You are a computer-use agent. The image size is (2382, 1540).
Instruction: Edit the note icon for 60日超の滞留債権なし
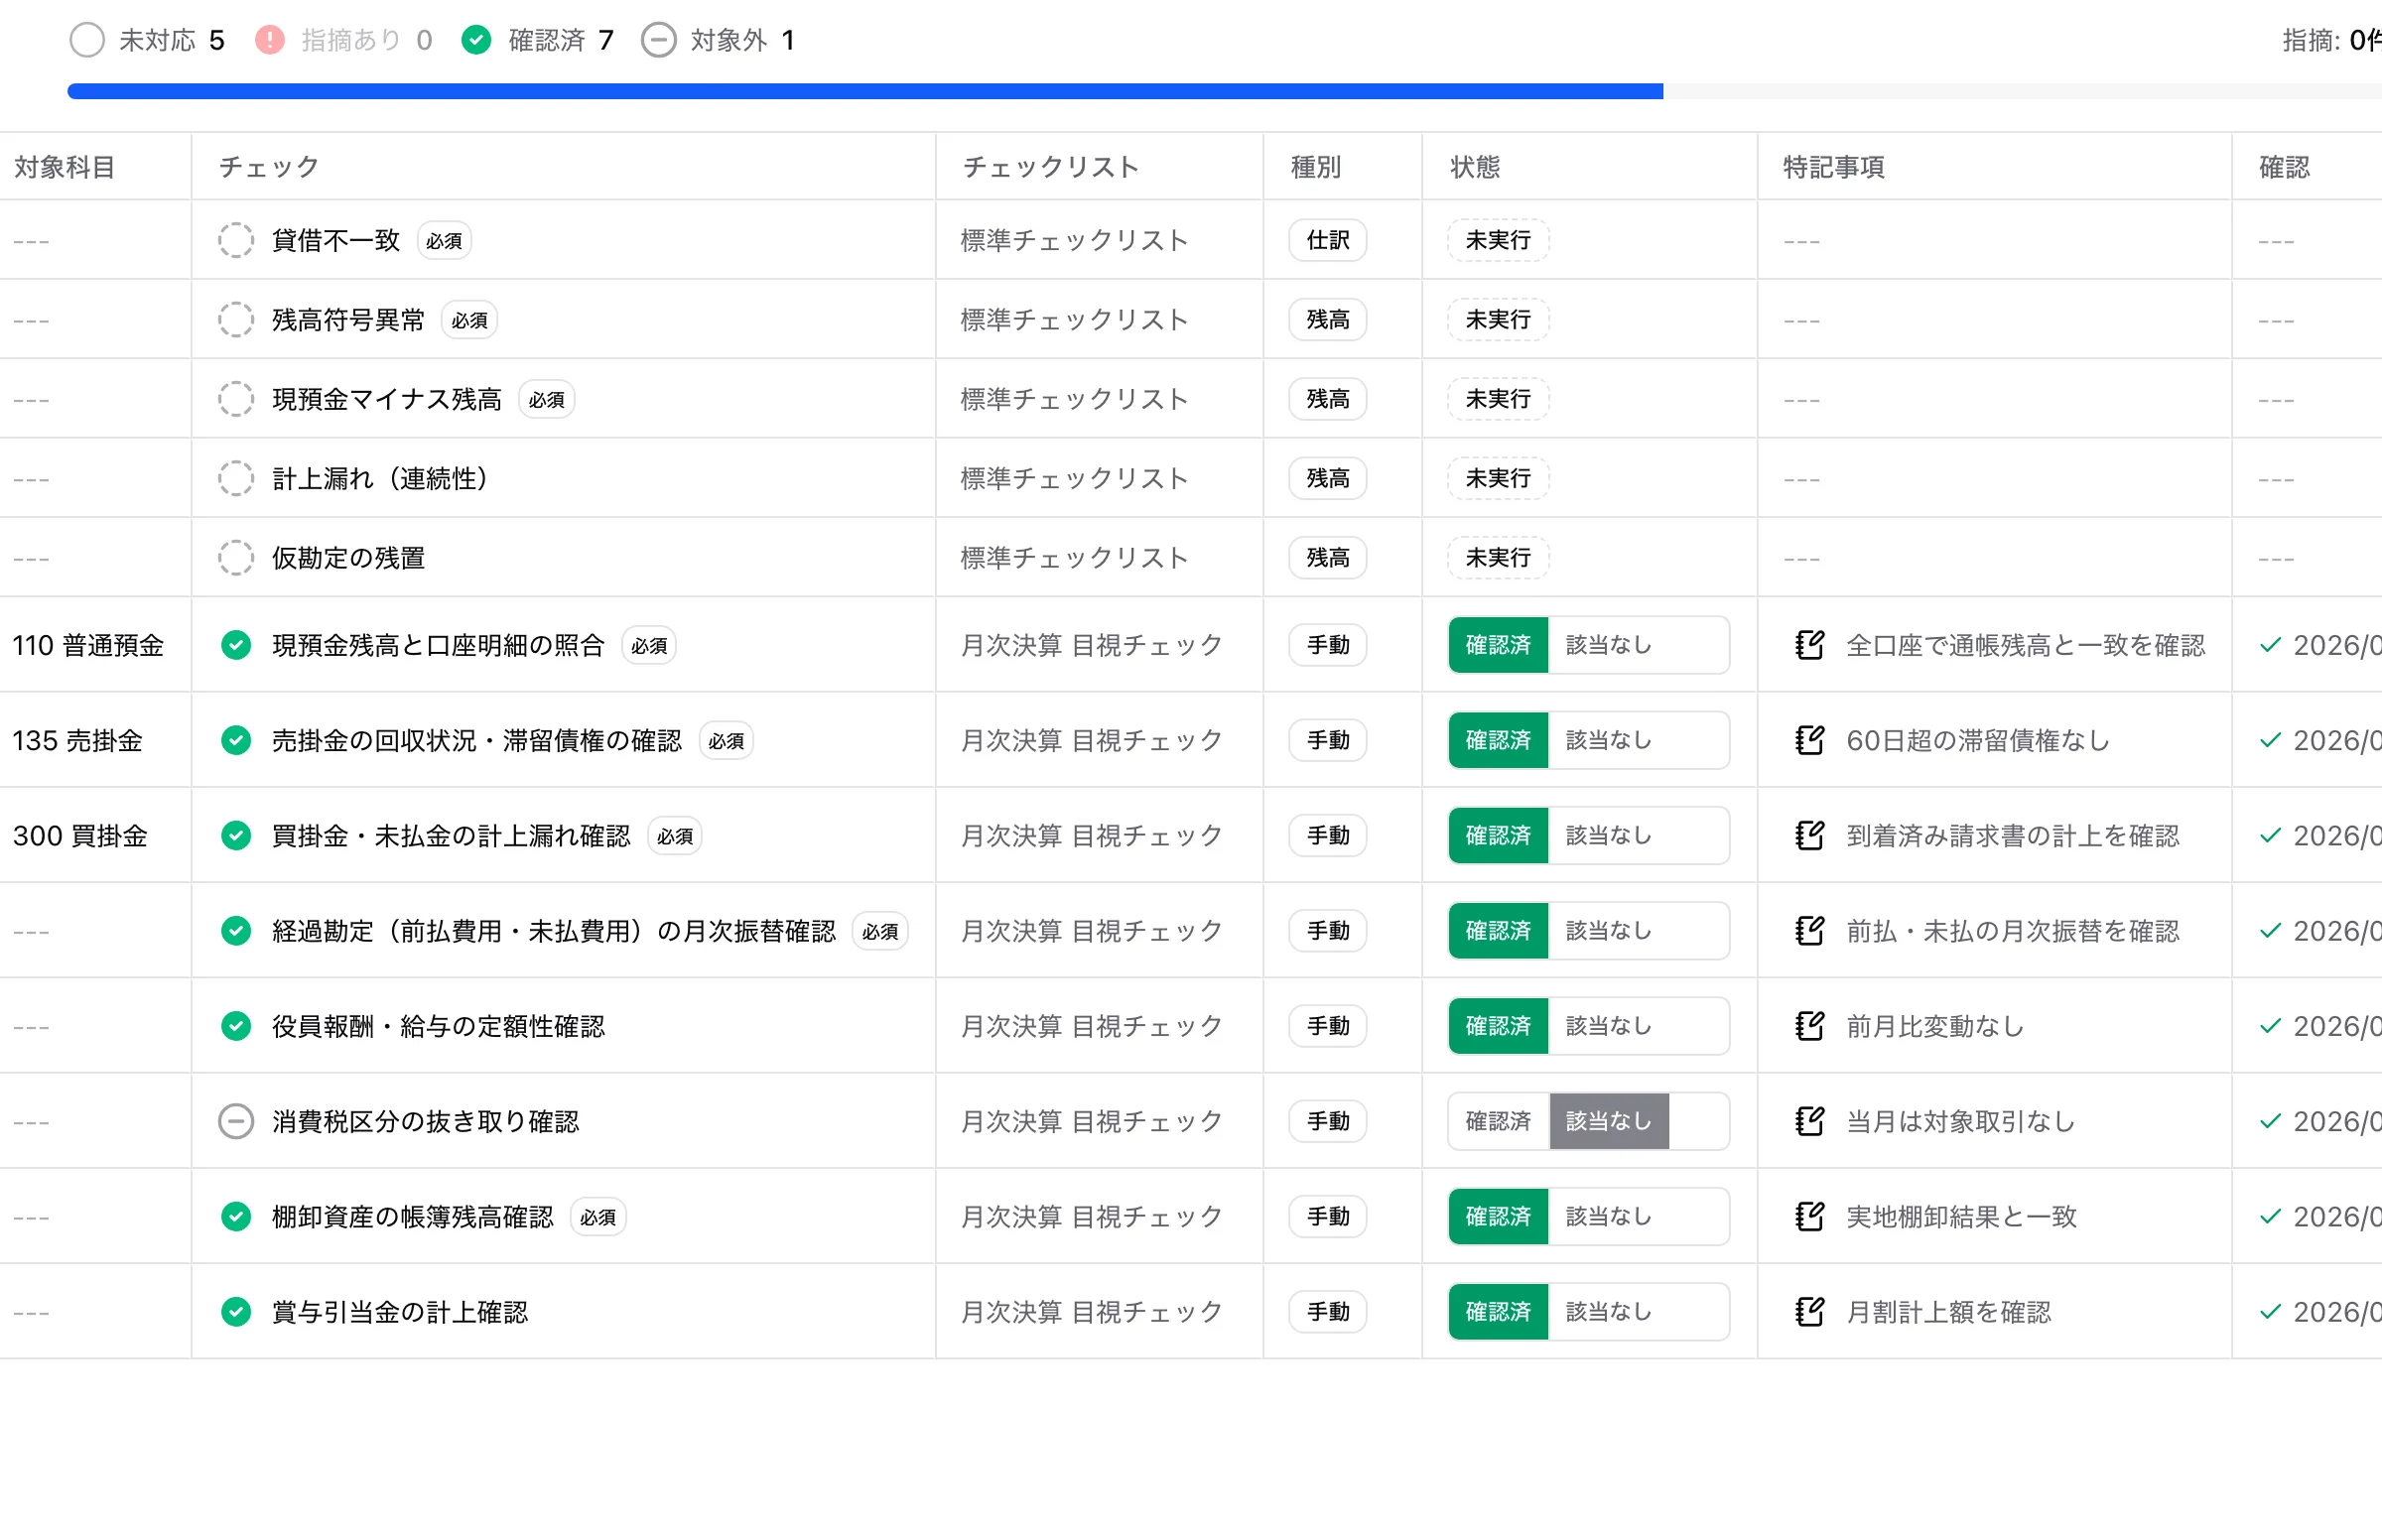(1810, 740)
